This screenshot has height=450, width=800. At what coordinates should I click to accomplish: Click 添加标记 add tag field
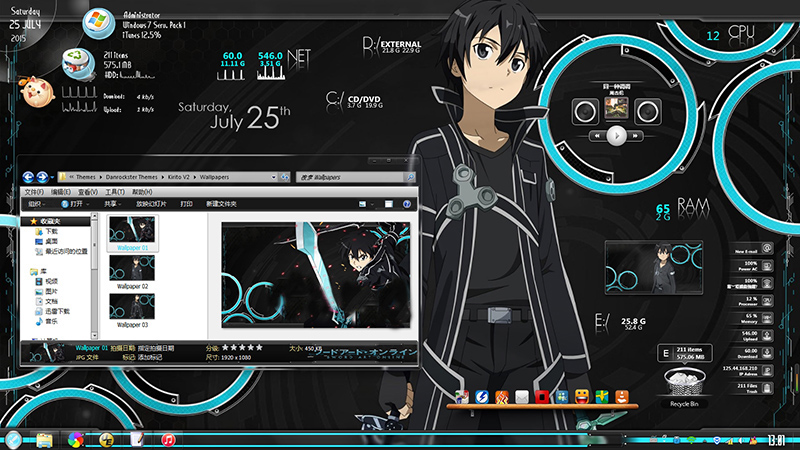click(149, 357)
